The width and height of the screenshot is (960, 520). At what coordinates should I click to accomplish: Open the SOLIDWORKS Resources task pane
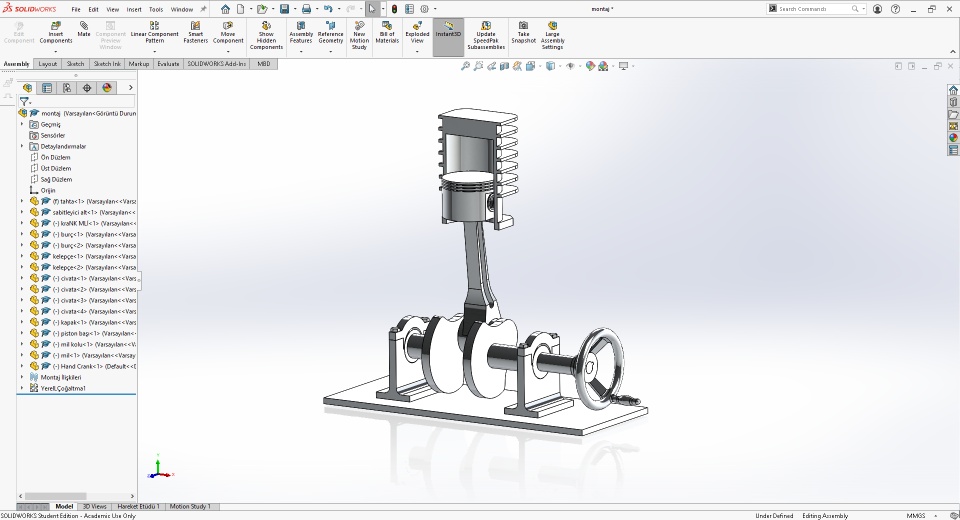(953, 90)
